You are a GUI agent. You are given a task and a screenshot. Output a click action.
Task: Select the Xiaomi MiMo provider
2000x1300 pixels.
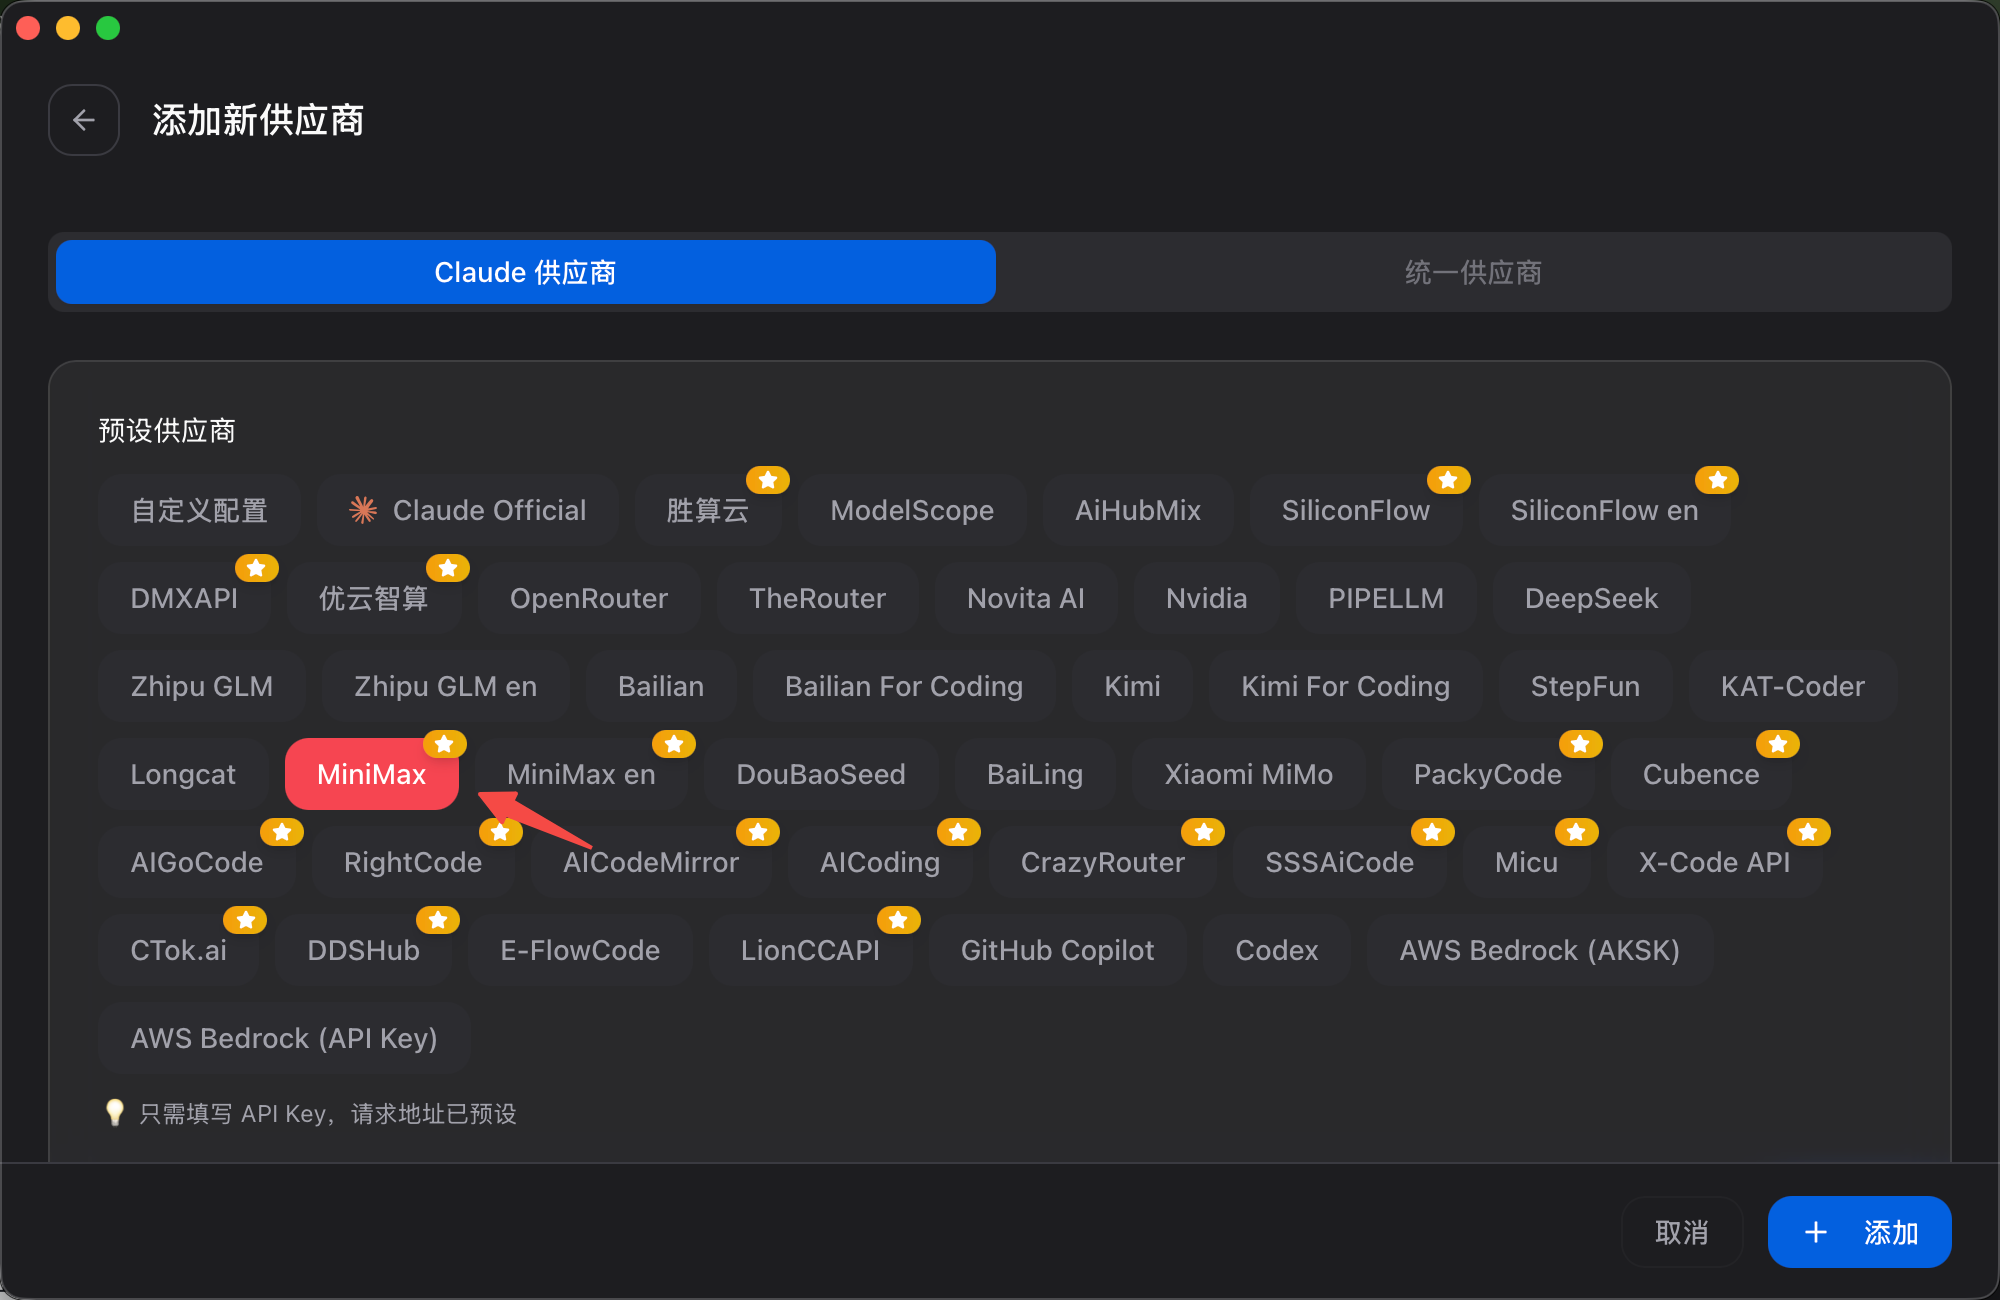coord(1249,774)
